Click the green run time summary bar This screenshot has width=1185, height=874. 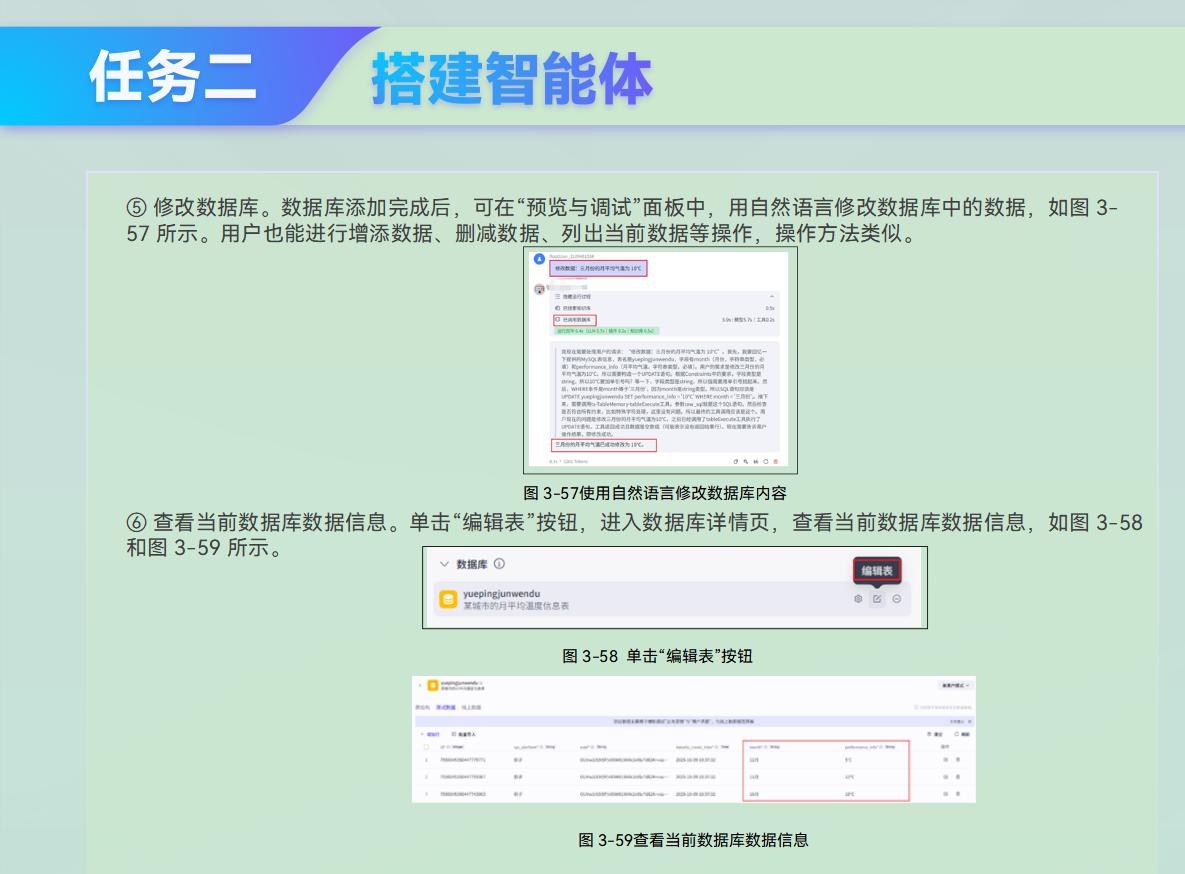click(x=607, y=330)
